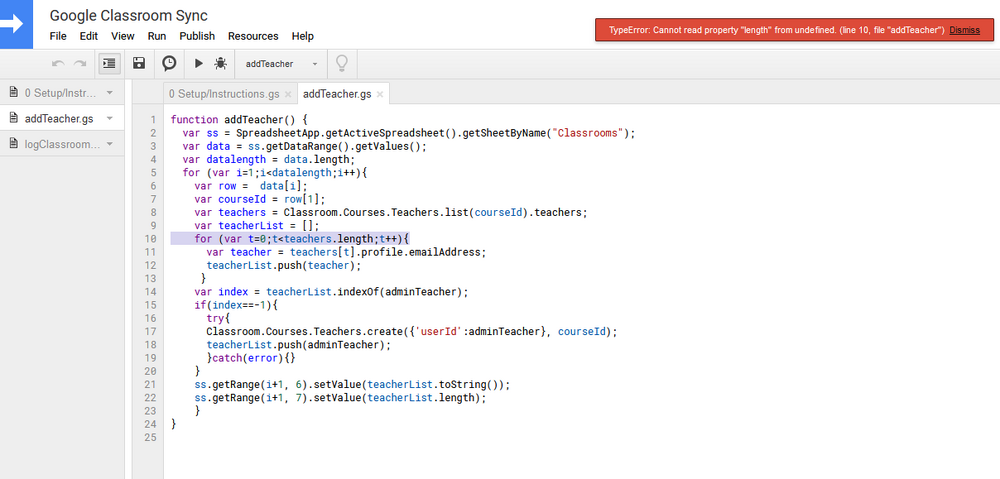Open the View menu
This screenshot has height=479, width=1000.
click(x=122, y=36)
